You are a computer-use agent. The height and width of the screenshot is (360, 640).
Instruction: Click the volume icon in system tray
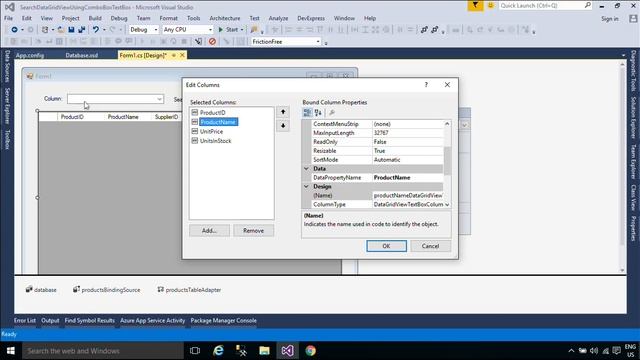click(x=594, y=351)
